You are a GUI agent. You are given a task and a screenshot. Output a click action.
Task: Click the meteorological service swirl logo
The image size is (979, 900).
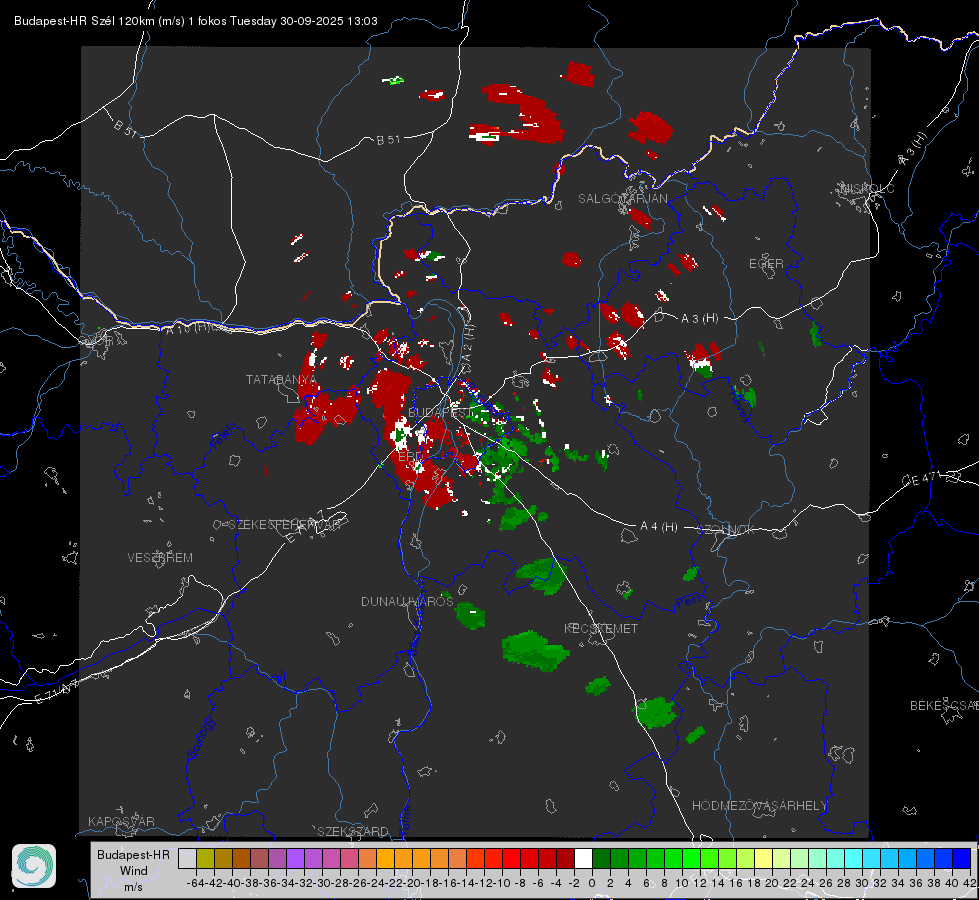(x=34, y=865)
